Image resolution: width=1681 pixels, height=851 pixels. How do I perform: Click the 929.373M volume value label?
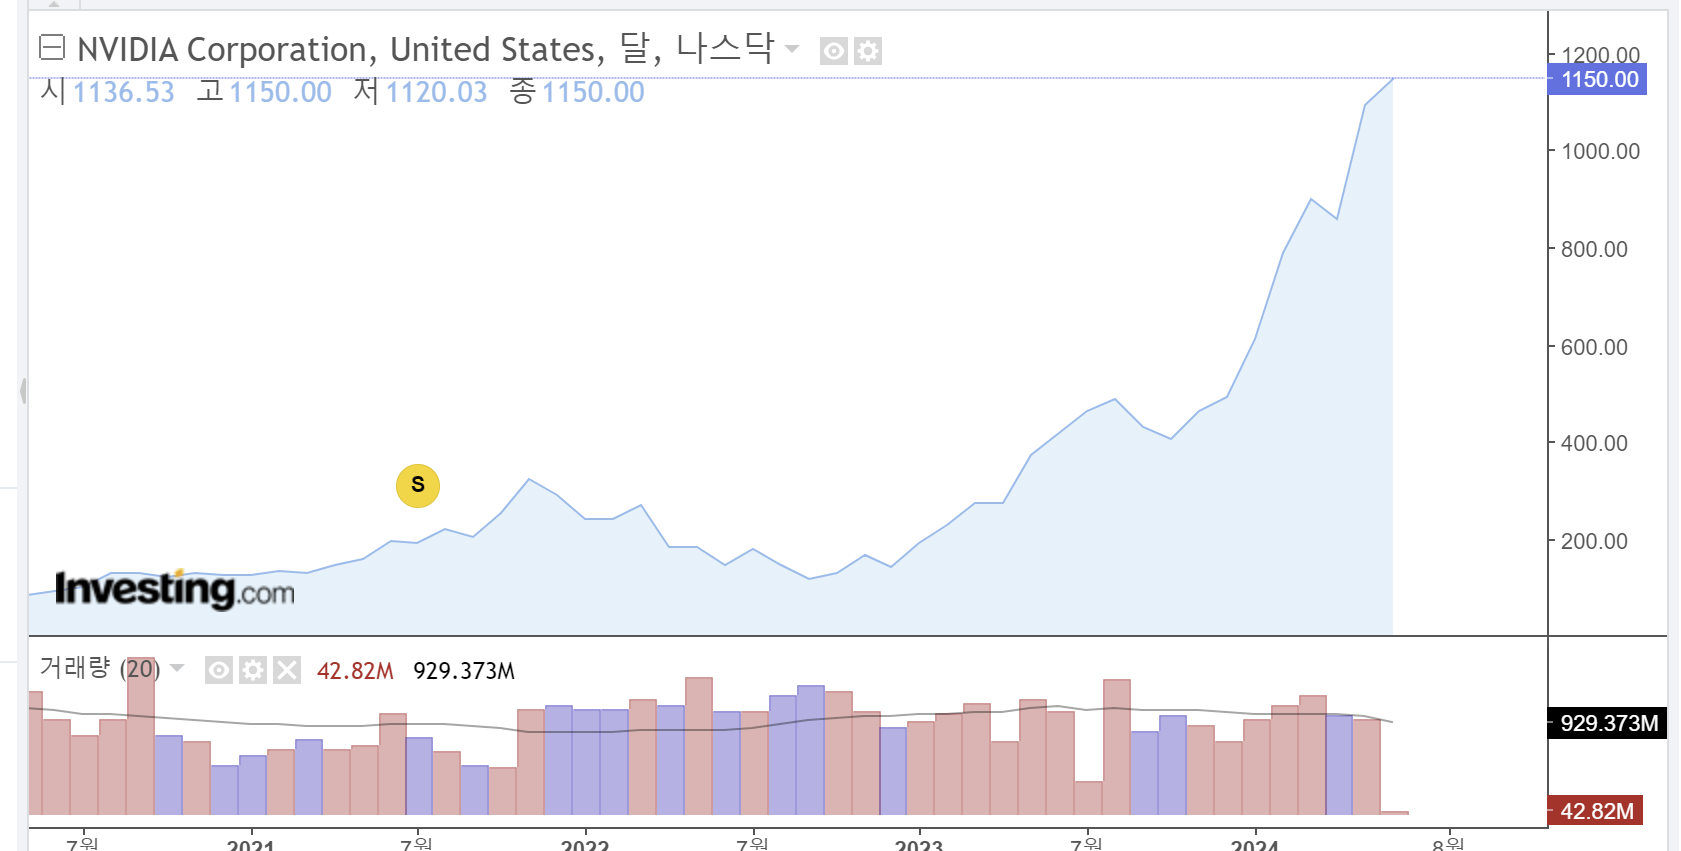[464, 671]
